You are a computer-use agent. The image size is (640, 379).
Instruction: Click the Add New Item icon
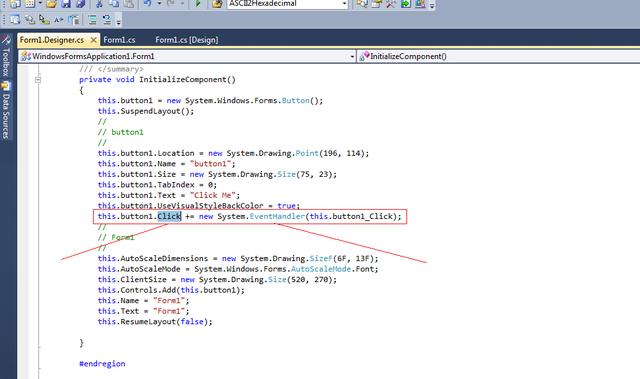(30, 4)
